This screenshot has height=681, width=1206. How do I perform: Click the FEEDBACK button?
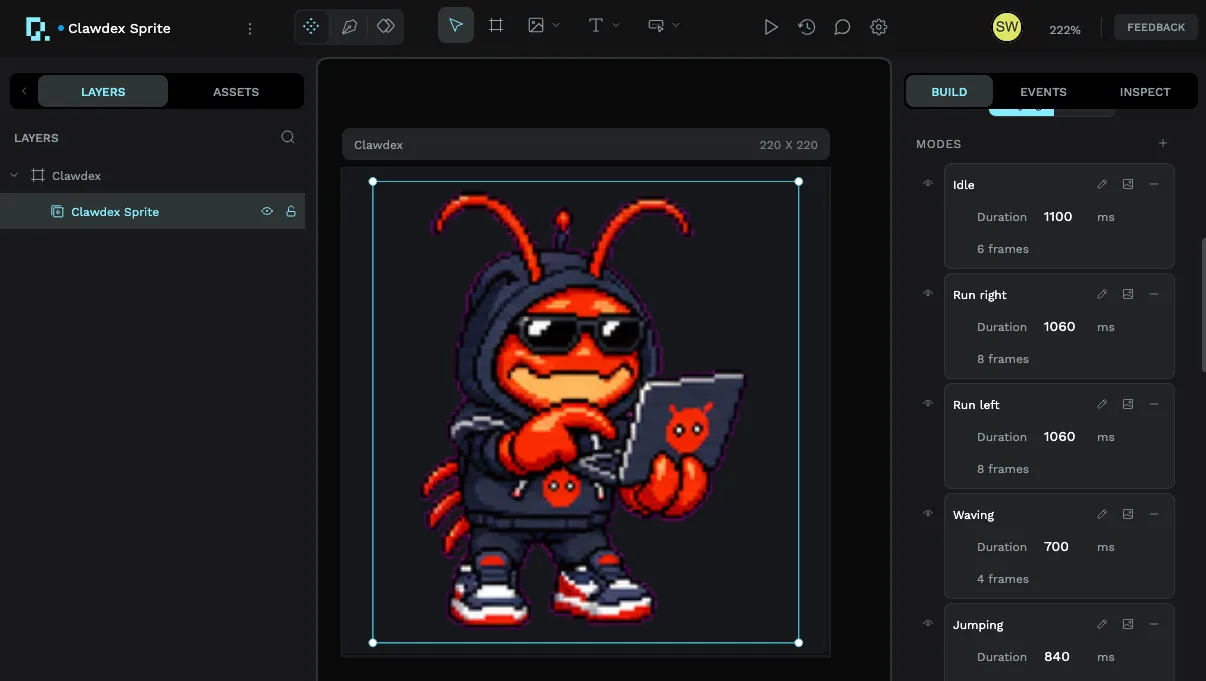tap(1156, 27)
